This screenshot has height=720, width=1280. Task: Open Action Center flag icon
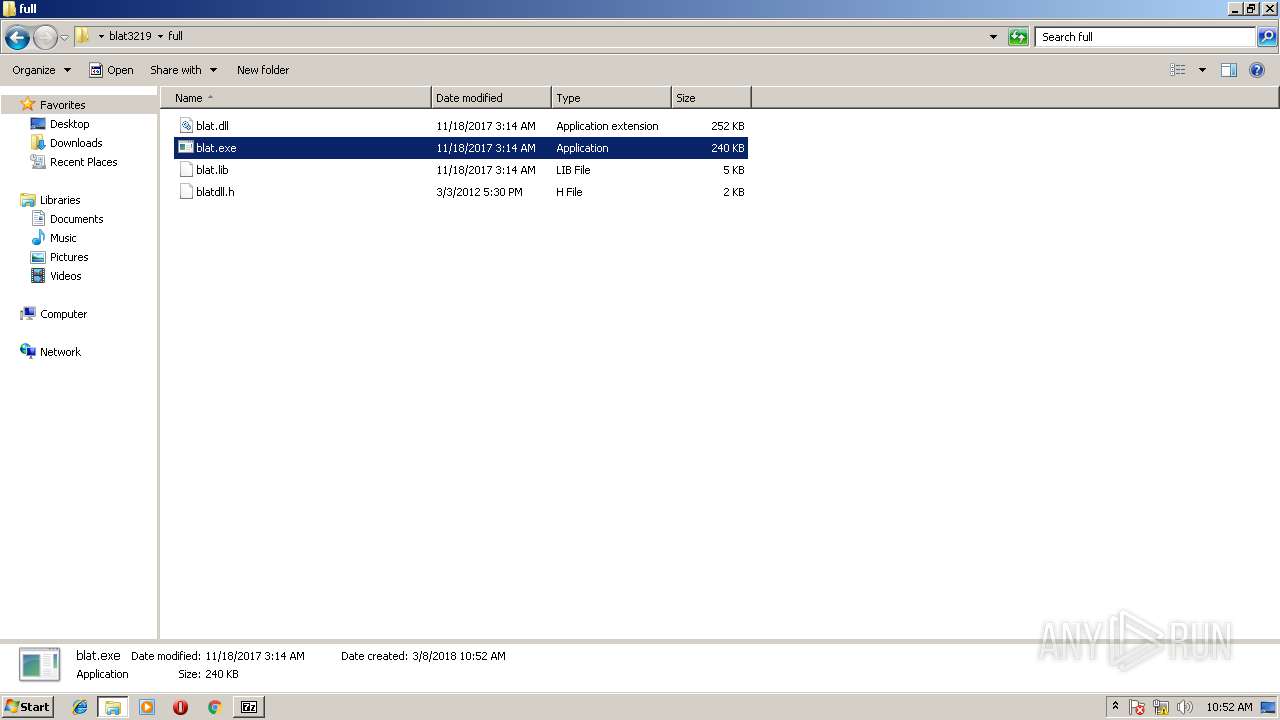1137,707
